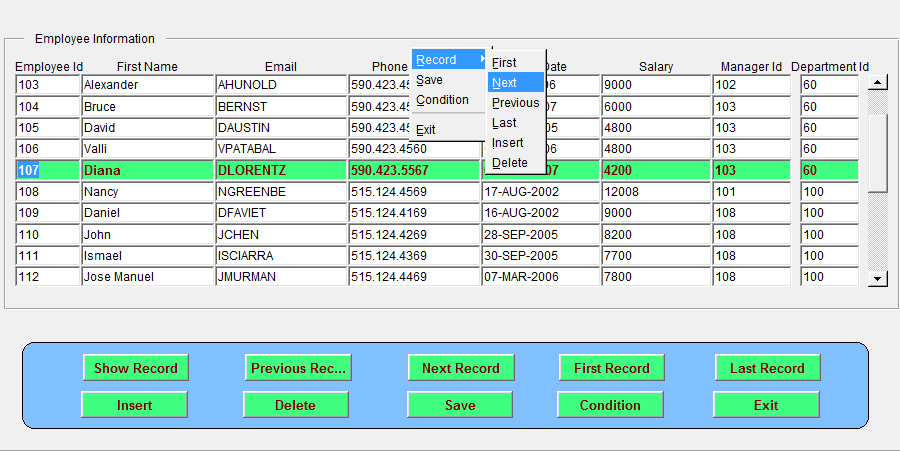Screen dimensions: 900x451
Task: Click the Next Record button
Action: tap(461, 368)
